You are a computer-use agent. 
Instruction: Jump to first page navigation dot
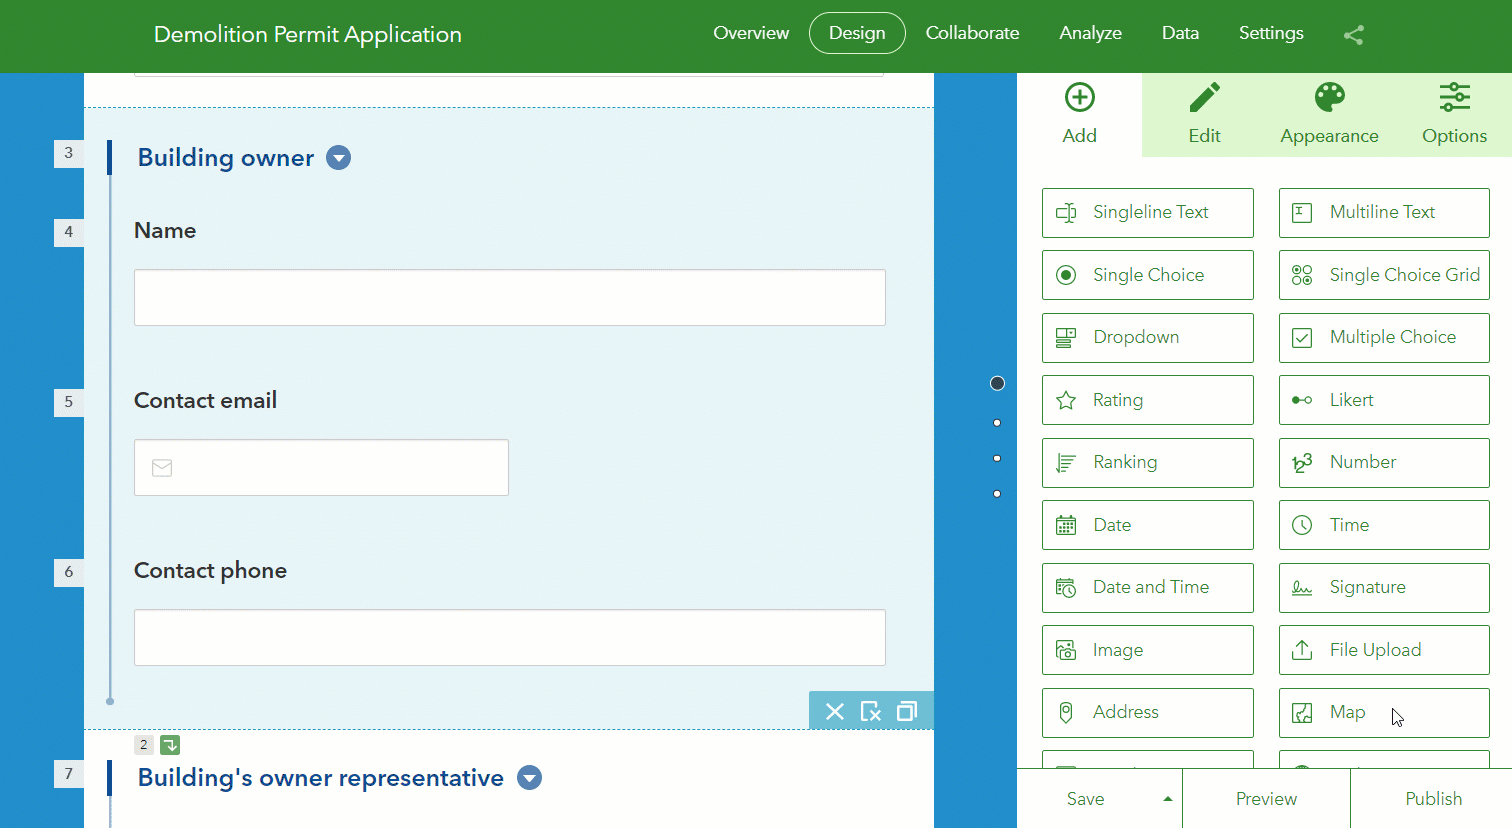click(997, 383)
